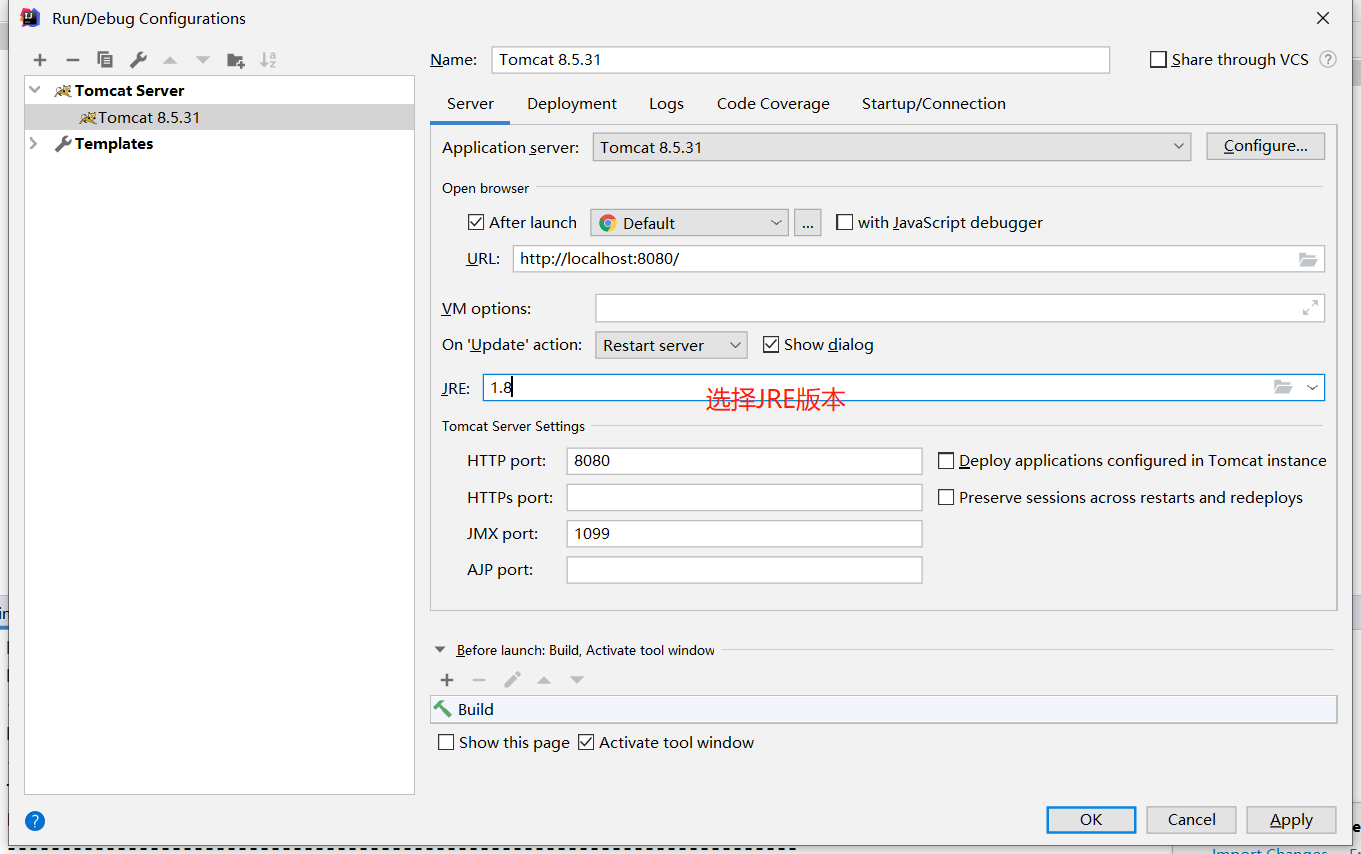Click the Apply button
Image resolution: width=1361 pixels, height=854 pixels.
(x=1291, y=820)
